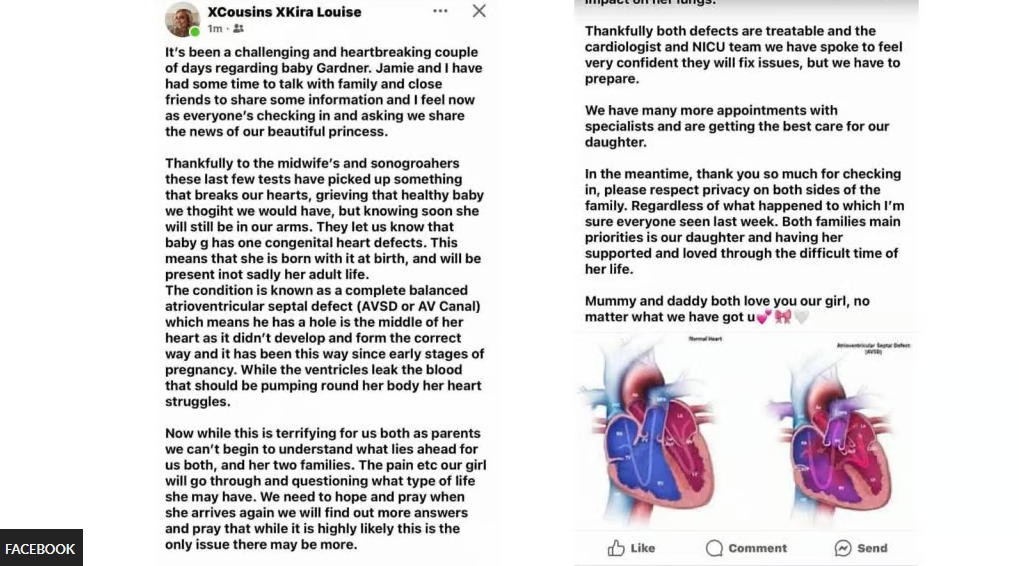Click the FACEBOOK source caption label

pyautogui.click(x=40, y=549)
